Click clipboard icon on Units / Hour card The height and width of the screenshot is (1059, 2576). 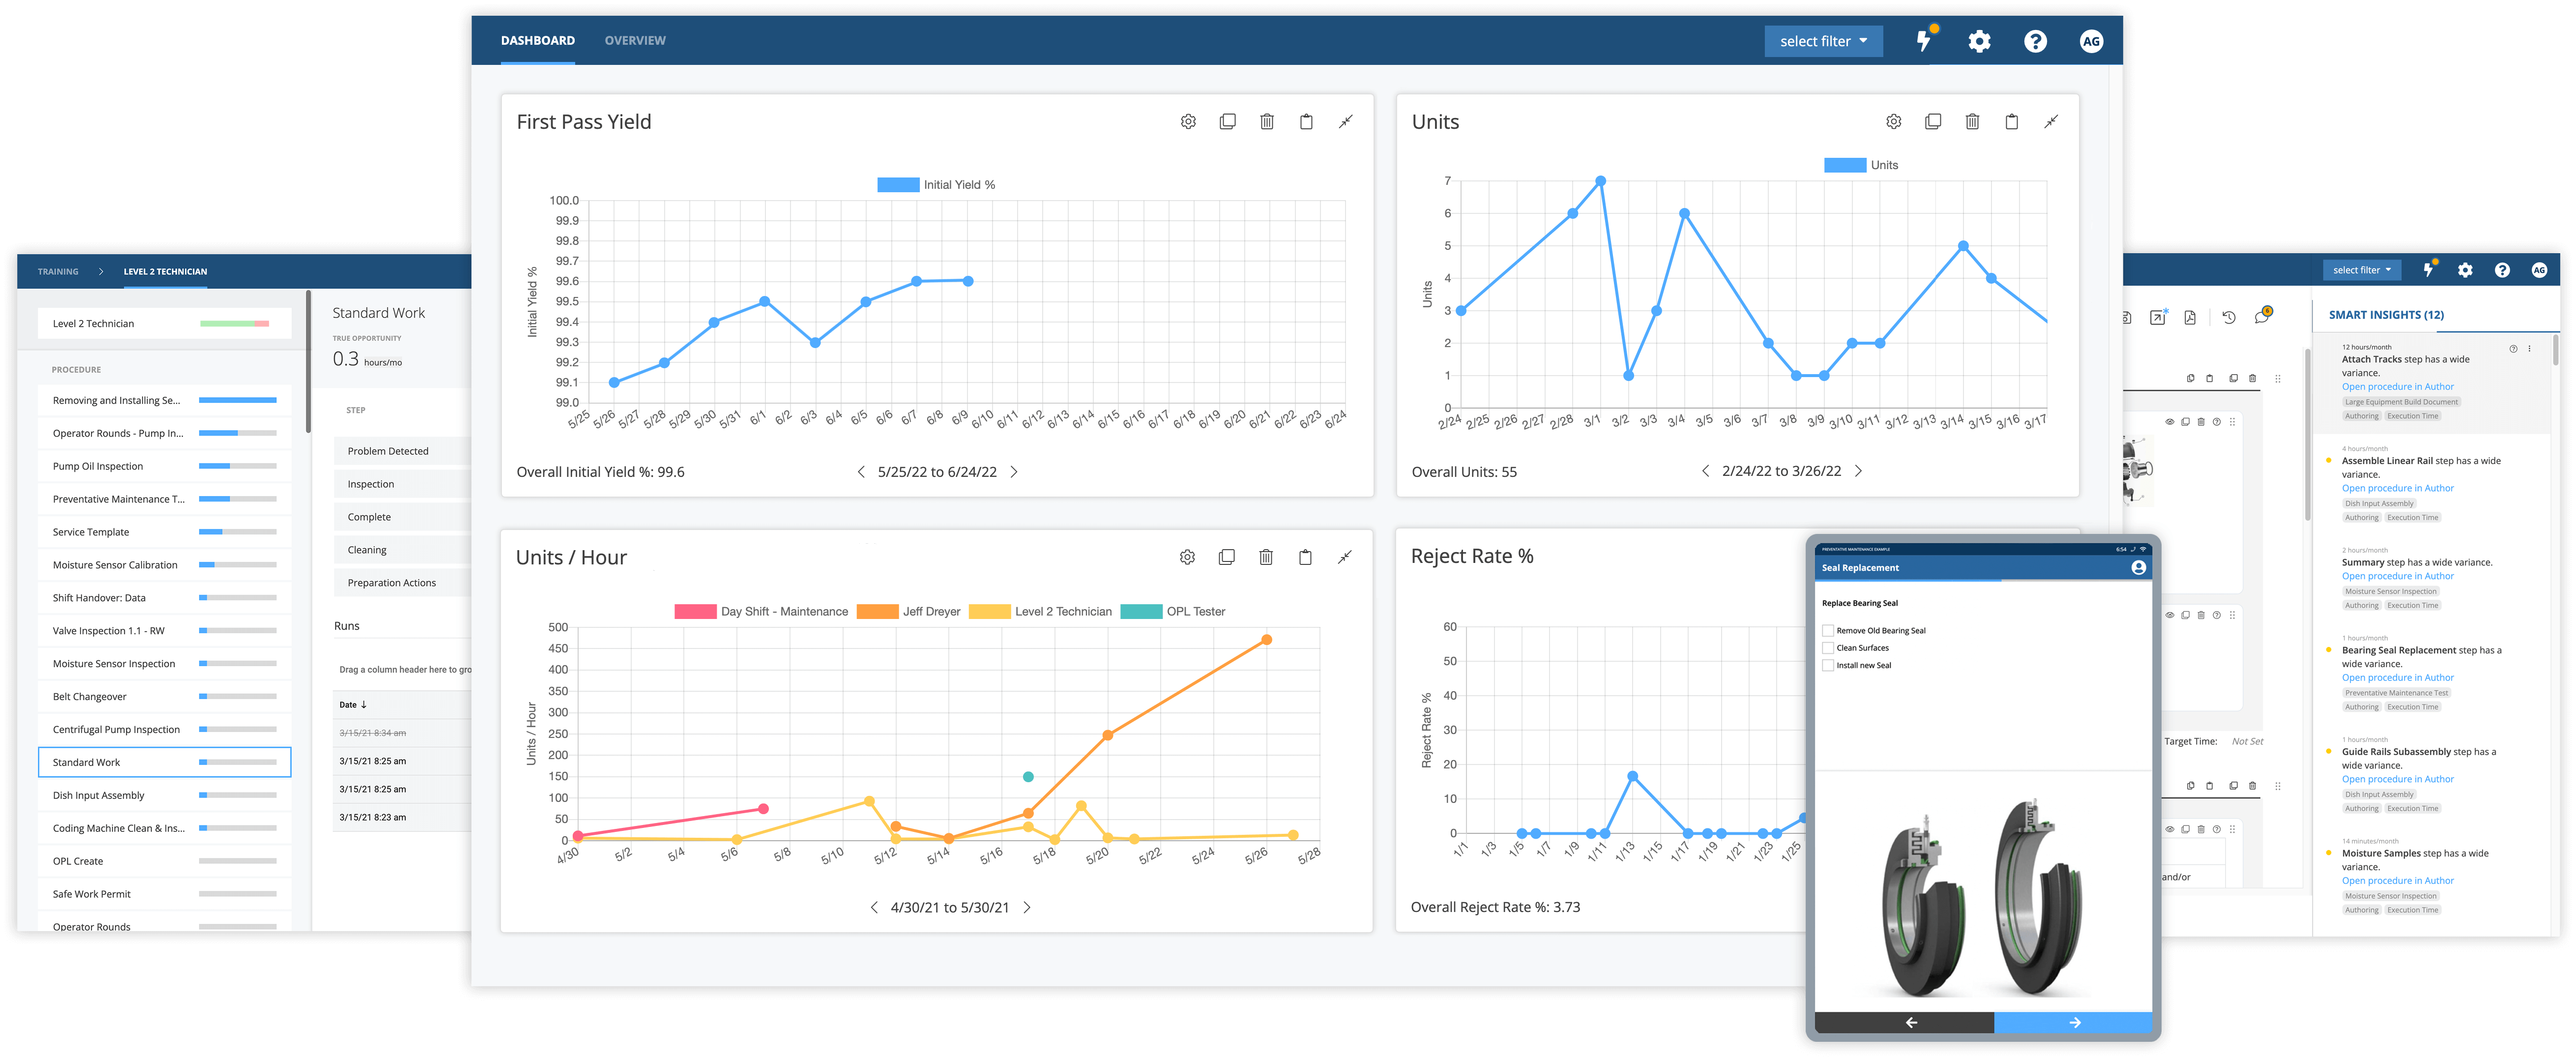[1305, 557]
